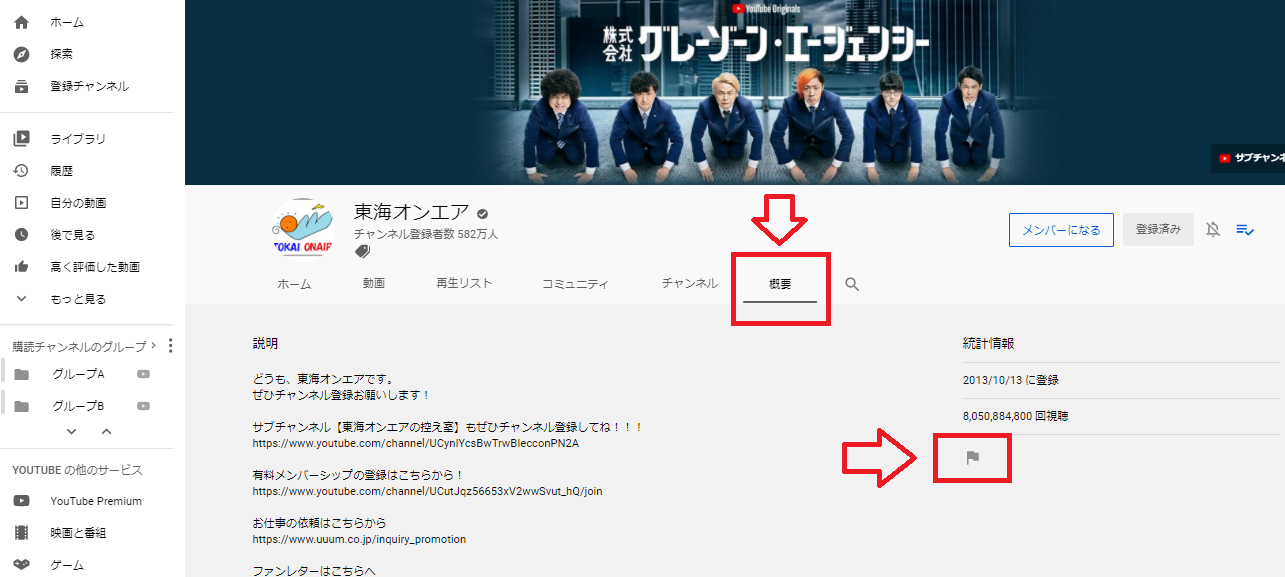Switch to the 動画 tab
The width and height of the screenshot is (1285, 577).
374,284
